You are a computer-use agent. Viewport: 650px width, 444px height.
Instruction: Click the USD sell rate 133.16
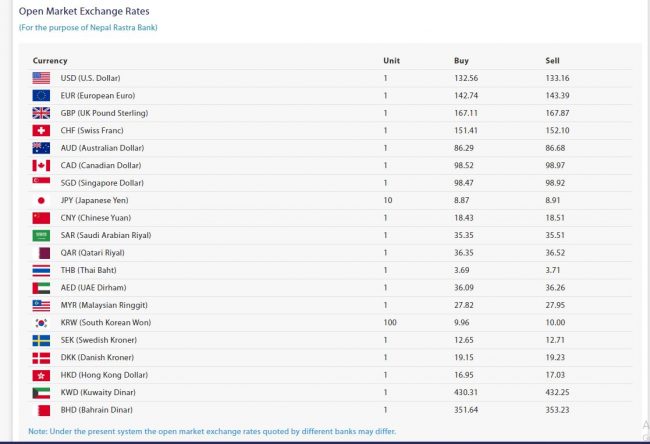click(x=557, y=78)
